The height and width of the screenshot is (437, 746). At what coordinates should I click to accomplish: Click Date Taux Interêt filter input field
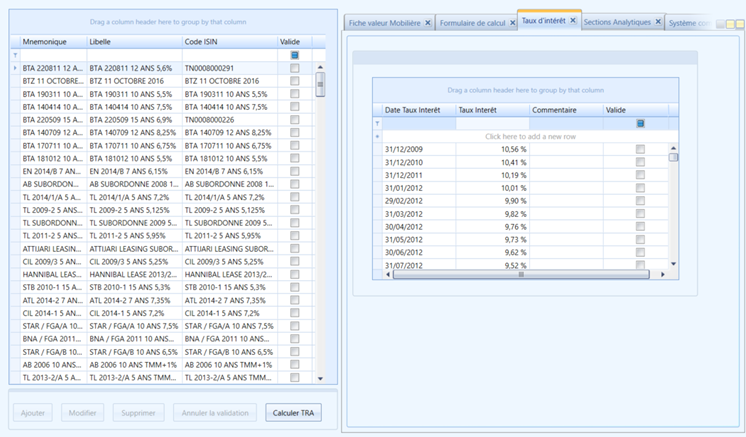pyautogui.click(x=419, y=124)
